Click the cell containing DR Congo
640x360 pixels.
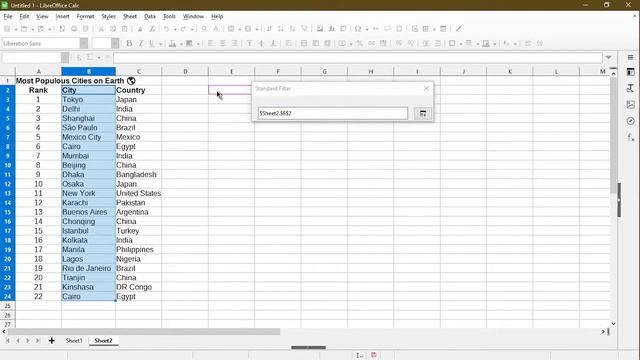coord(138,287)
